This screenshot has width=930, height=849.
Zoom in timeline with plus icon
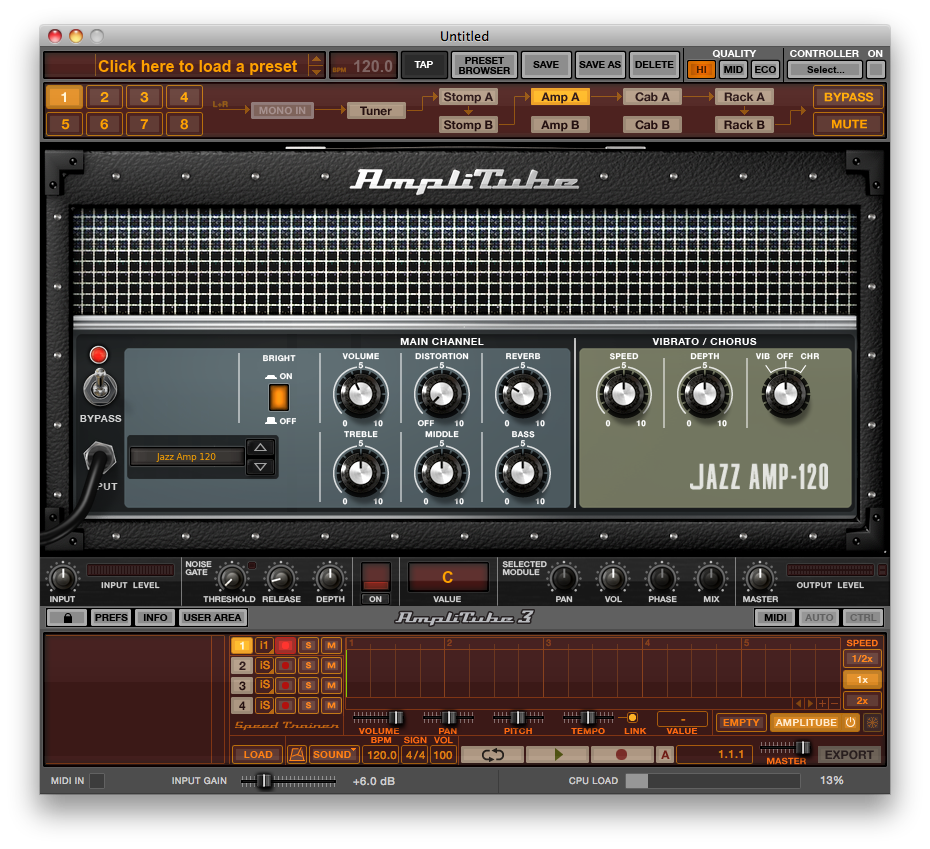pyautogui.click(x=823, y=704)
